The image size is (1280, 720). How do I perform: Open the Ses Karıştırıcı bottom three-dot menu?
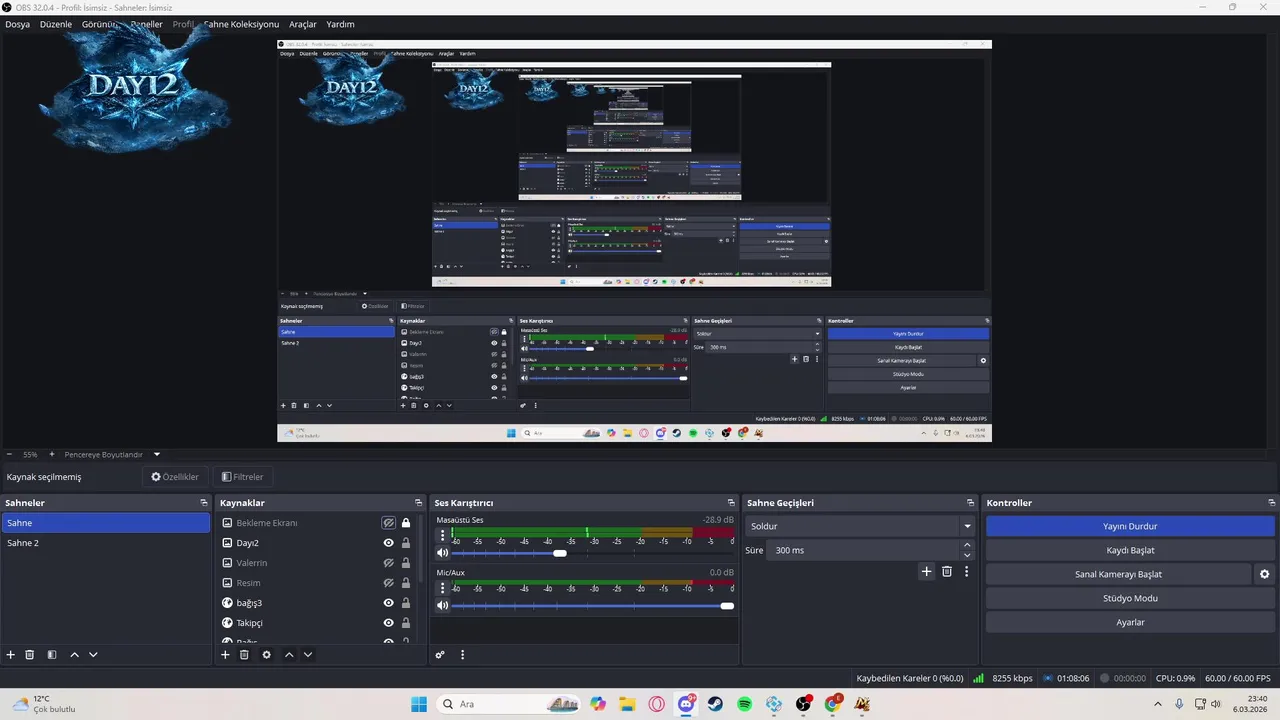pyautogui.click(x=462, y=654)
